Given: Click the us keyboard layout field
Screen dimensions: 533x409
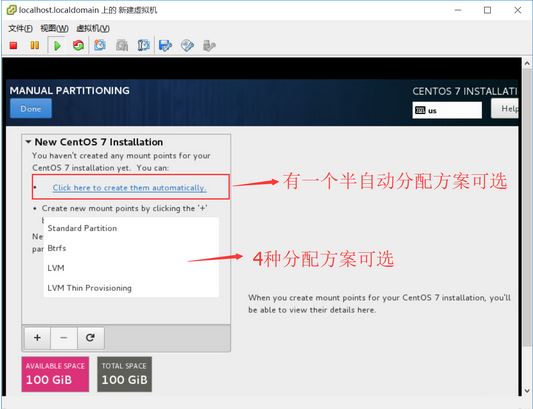Looking at the screenshot, I should point(447,110).
